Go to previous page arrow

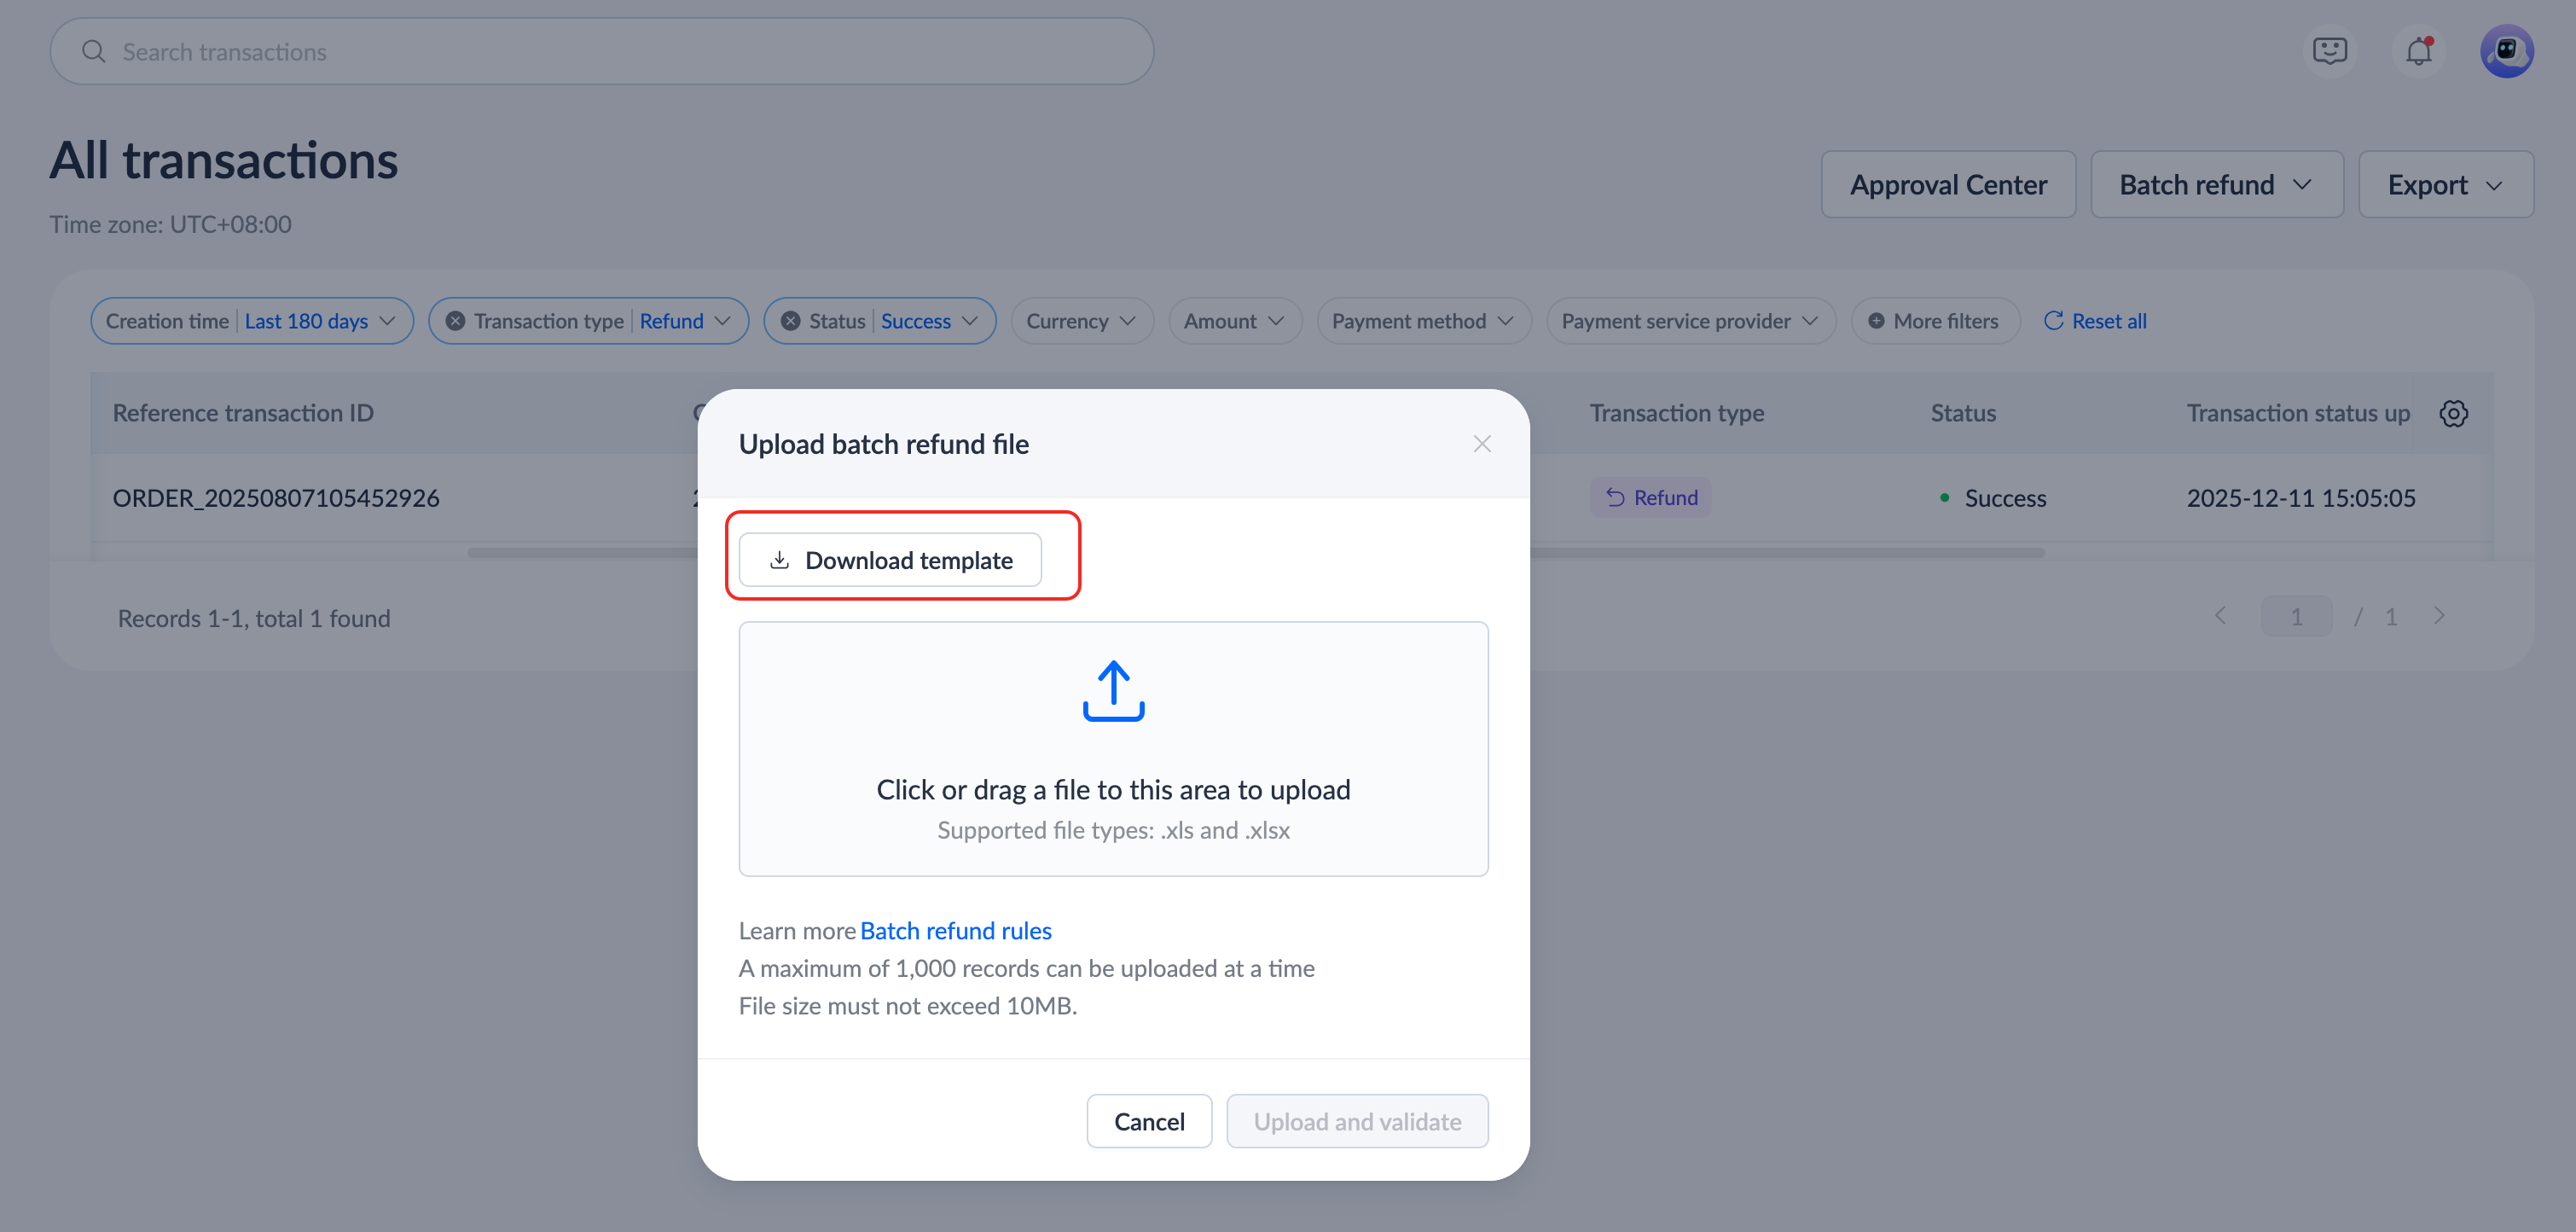point(2220,616)
